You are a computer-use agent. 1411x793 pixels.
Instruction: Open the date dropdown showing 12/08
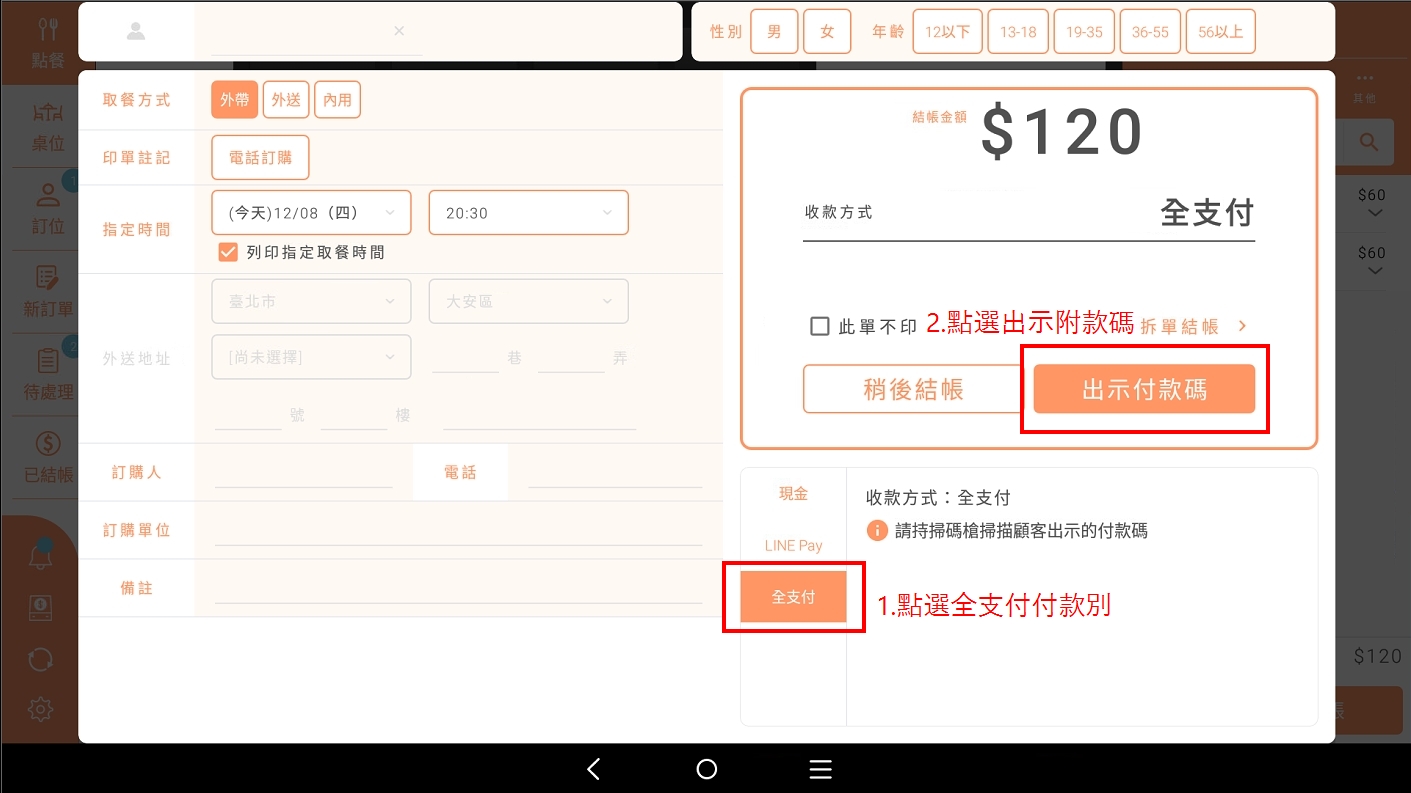click(x=311, y=213)
